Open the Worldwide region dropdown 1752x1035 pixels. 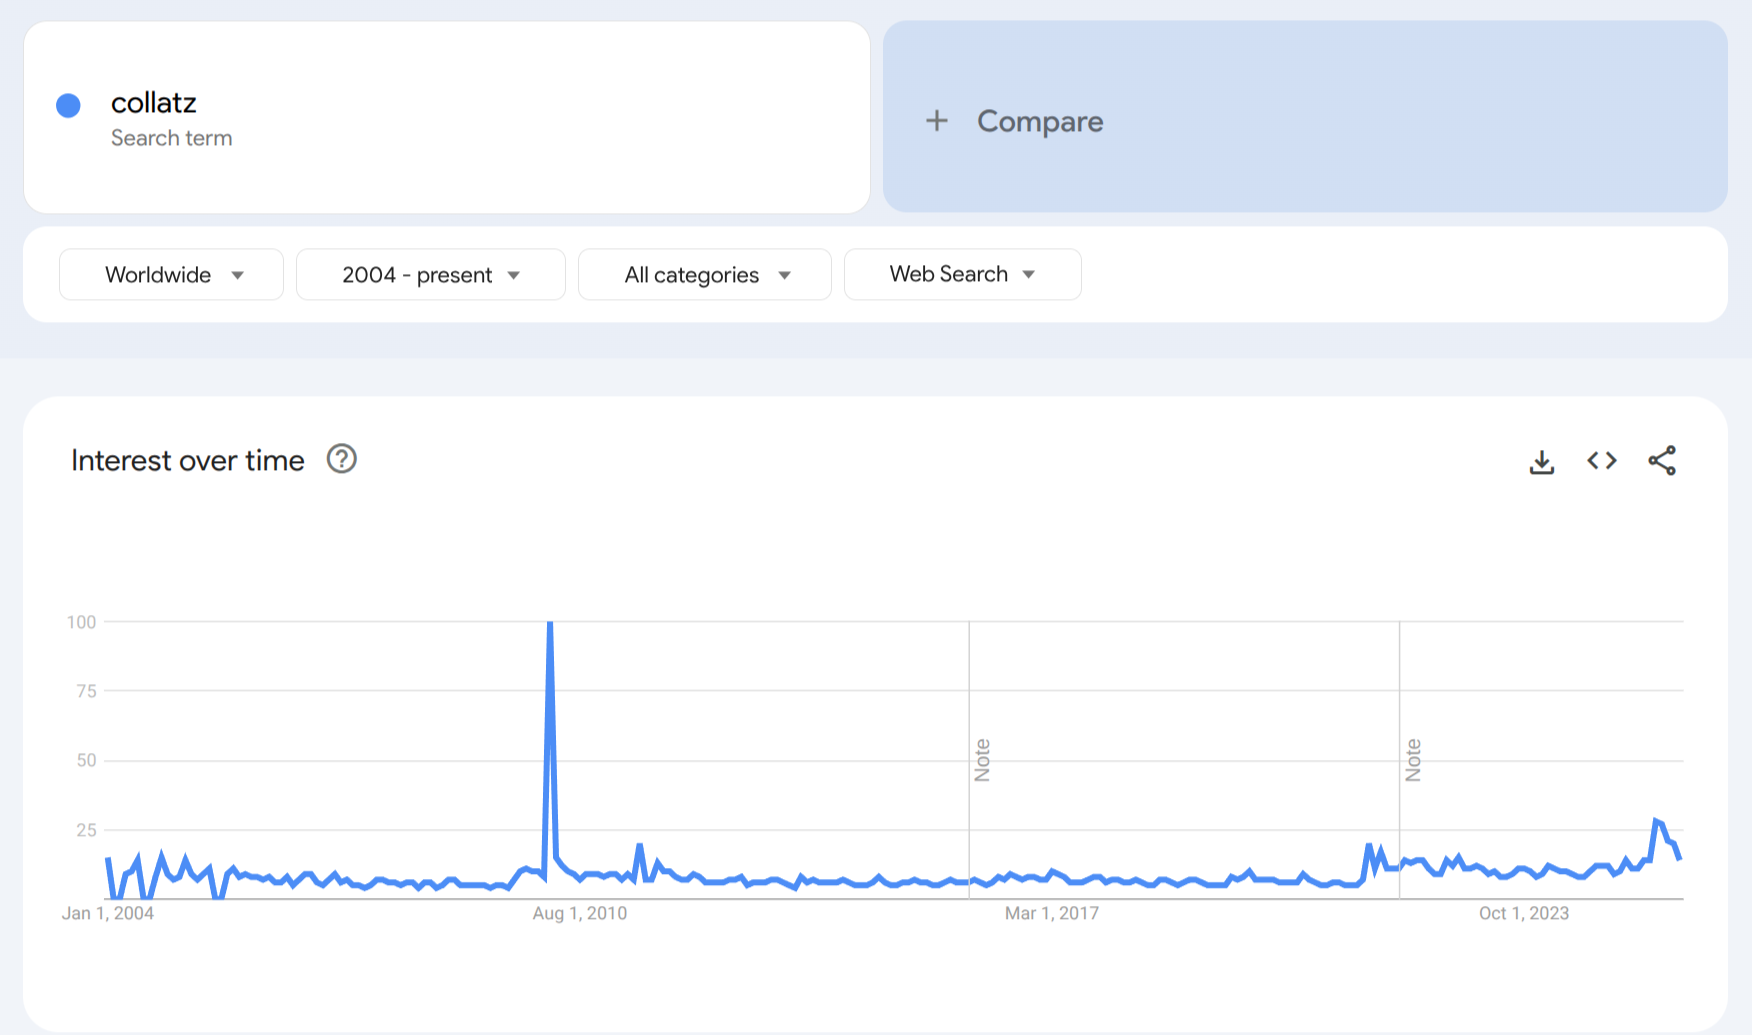coord(171,275)
